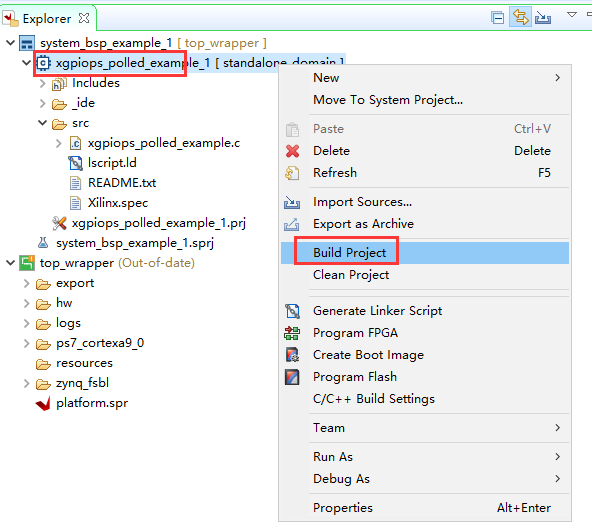Choose Refresh from the context menu
Image resolution: width=592 pixels, height=530 pixels.
(x=425, y=173)
